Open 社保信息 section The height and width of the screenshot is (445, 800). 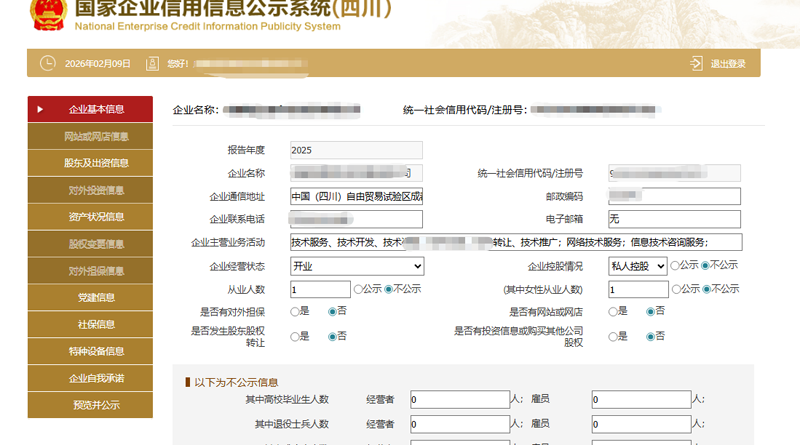point(90,325)
